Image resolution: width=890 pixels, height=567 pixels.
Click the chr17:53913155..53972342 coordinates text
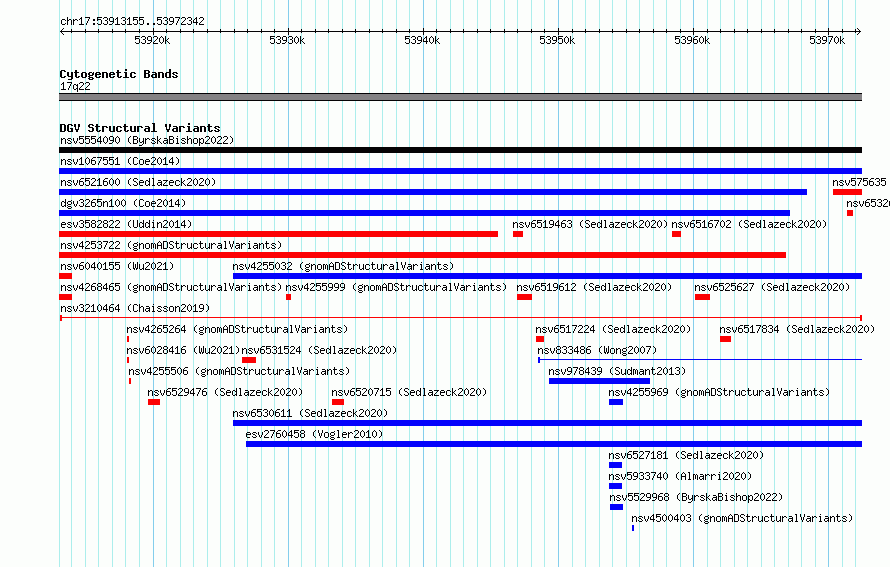coord(132,22)
